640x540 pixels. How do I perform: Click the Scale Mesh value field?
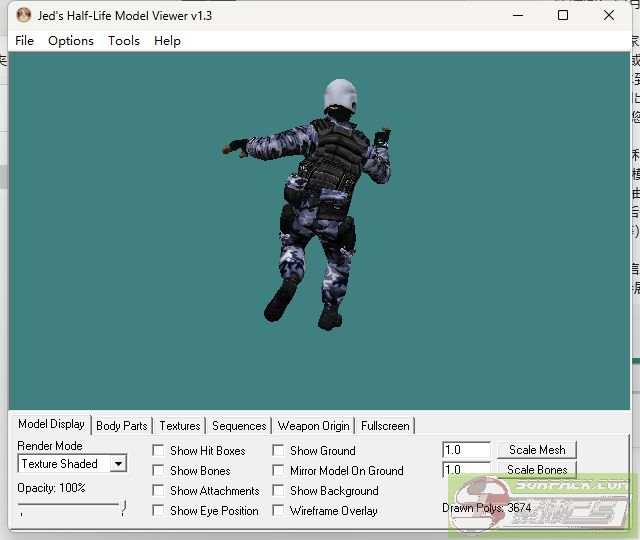click(466, 450)
